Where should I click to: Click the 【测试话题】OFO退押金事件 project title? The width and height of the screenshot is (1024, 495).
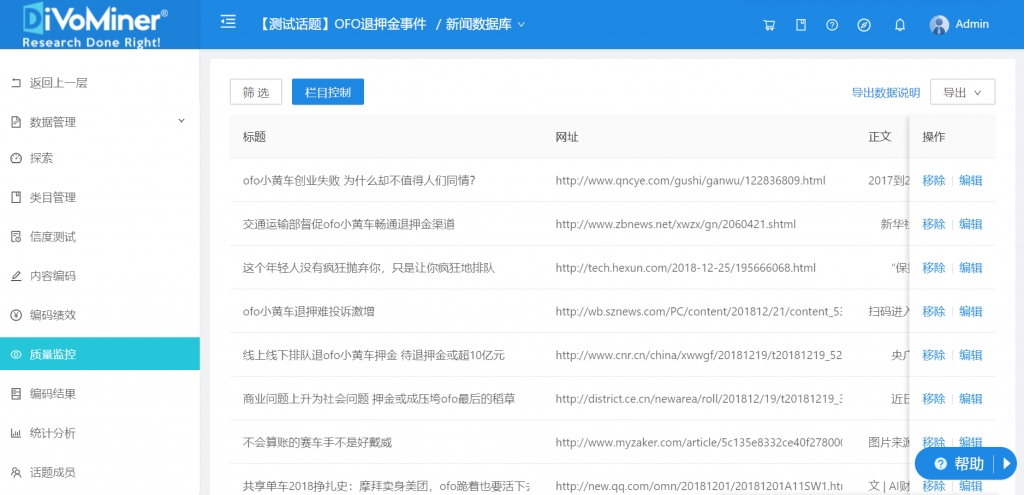(341, 24)
